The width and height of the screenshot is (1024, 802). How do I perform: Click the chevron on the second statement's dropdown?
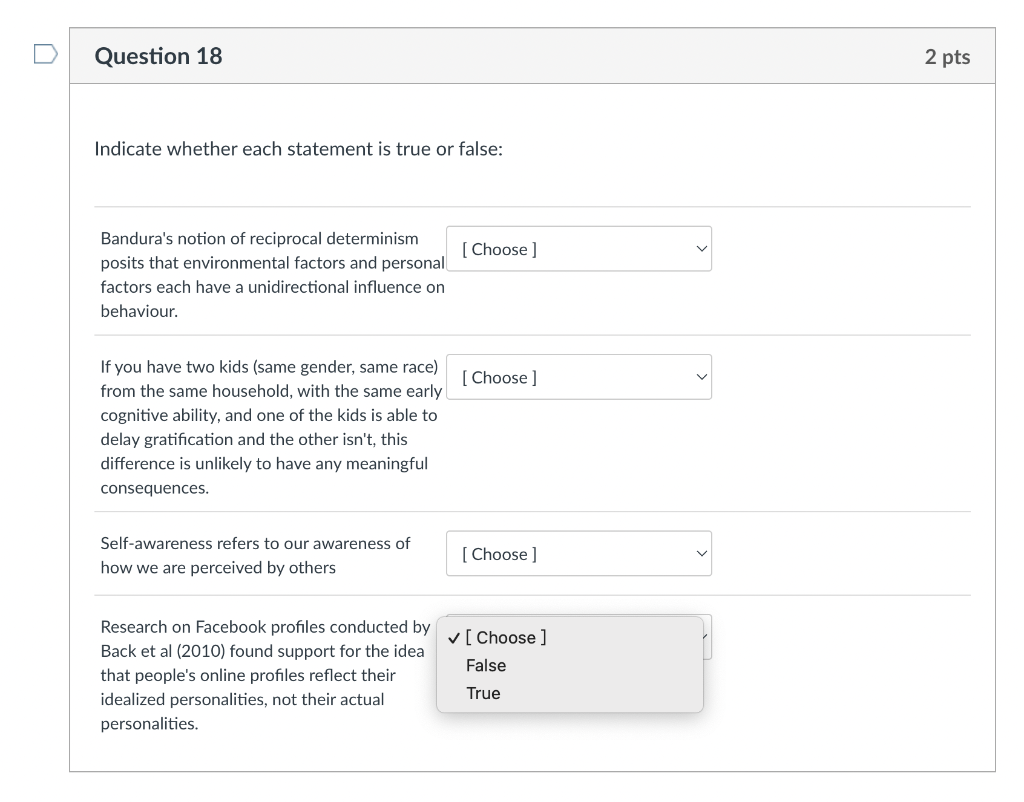pos(701,377)
